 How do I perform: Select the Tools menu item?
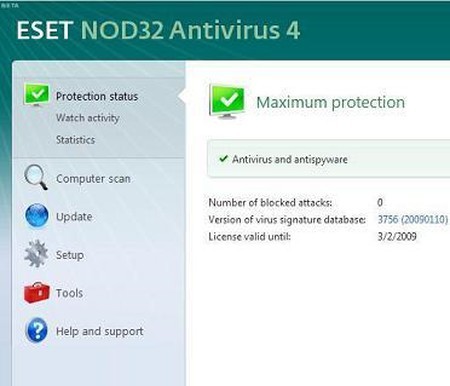pyautogui.click(x=69, y=293)
